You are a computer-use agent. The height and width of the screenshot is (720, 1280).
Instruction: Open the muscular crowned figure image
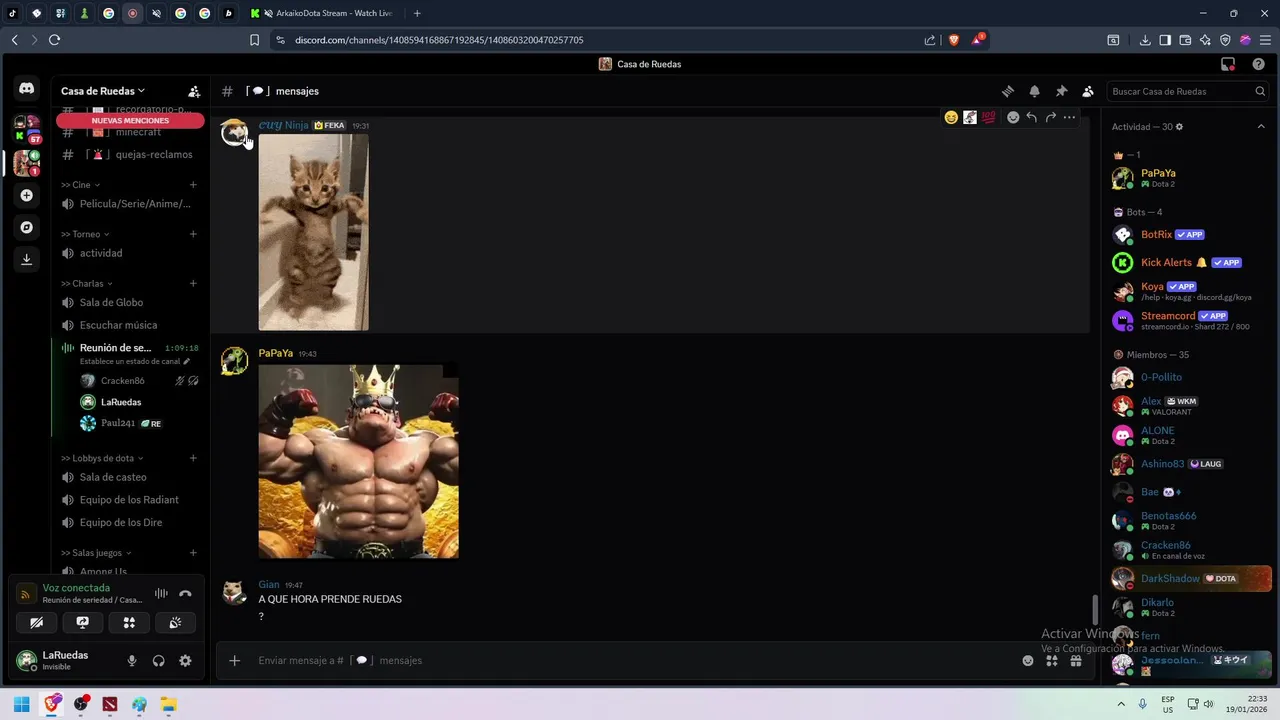[x=358, y=461]
